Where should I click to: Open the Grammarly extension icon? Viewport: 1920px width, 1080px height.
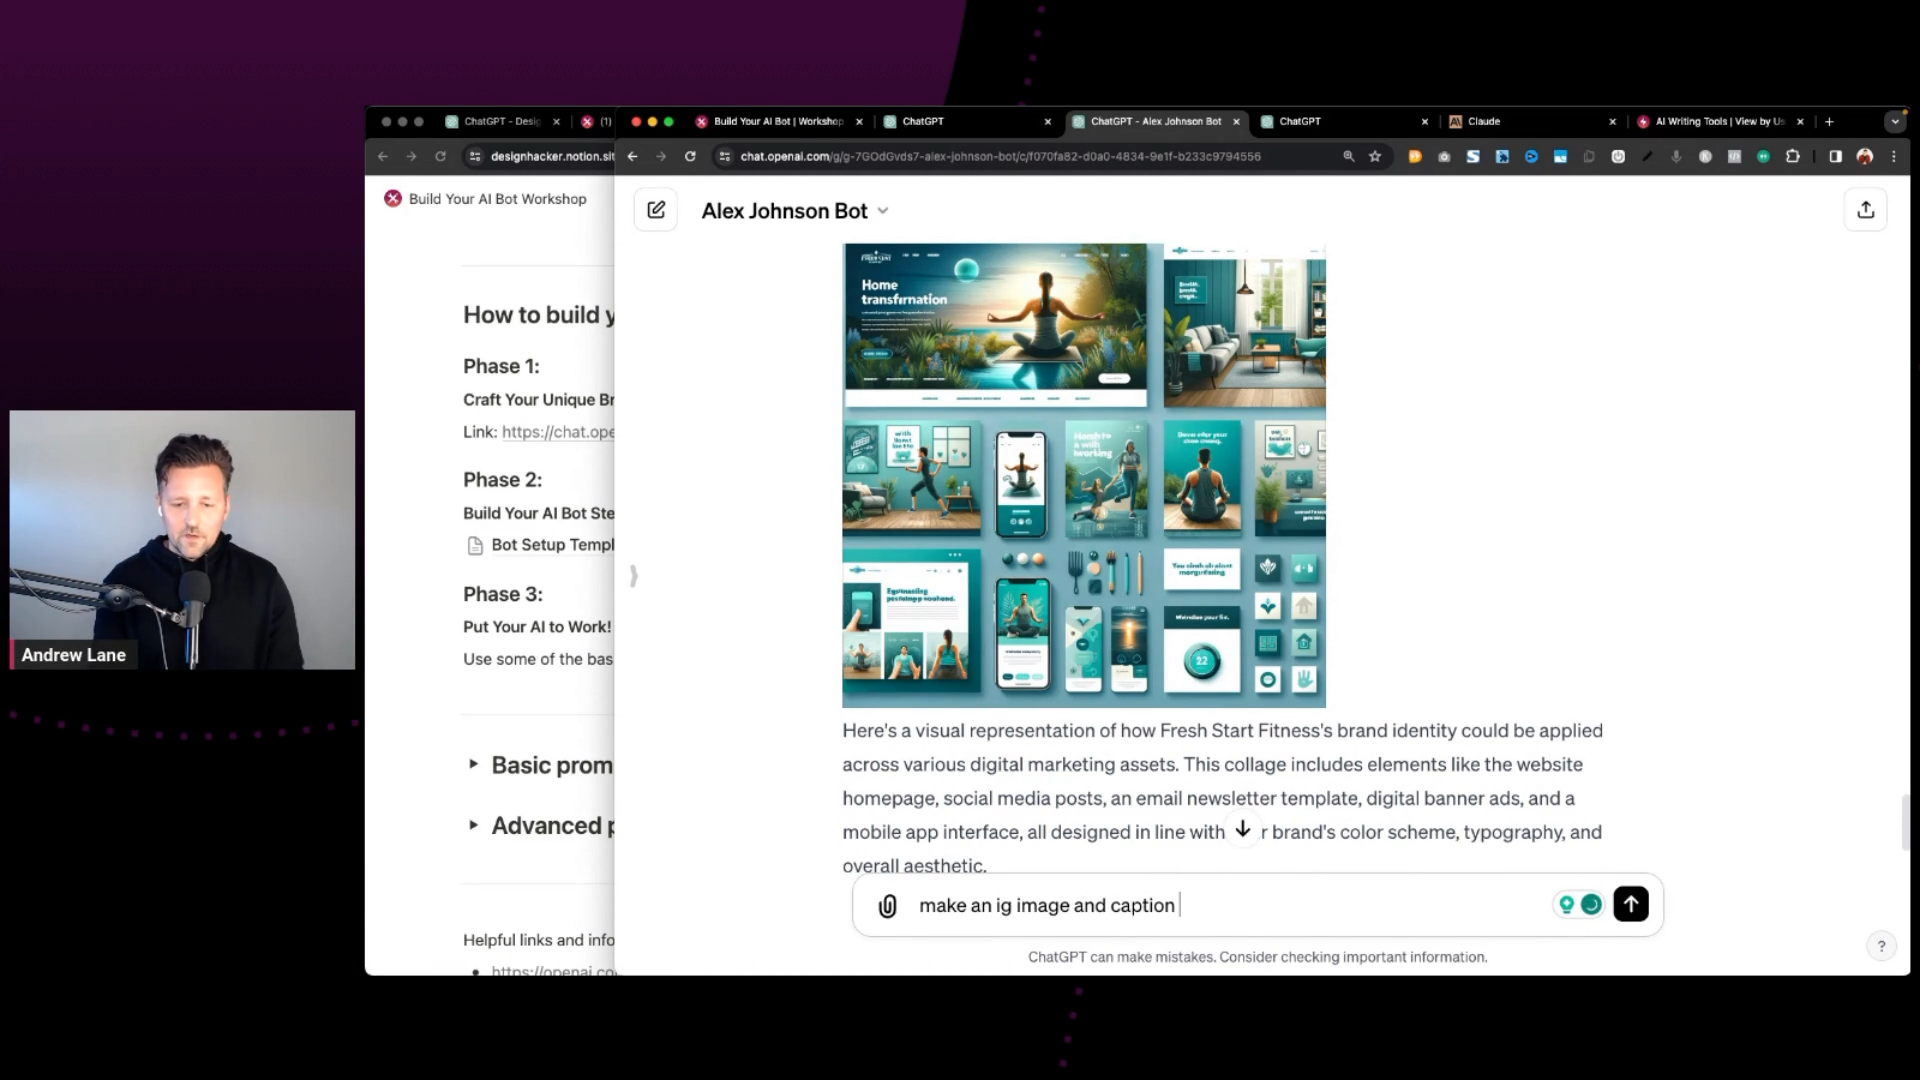1763,157
